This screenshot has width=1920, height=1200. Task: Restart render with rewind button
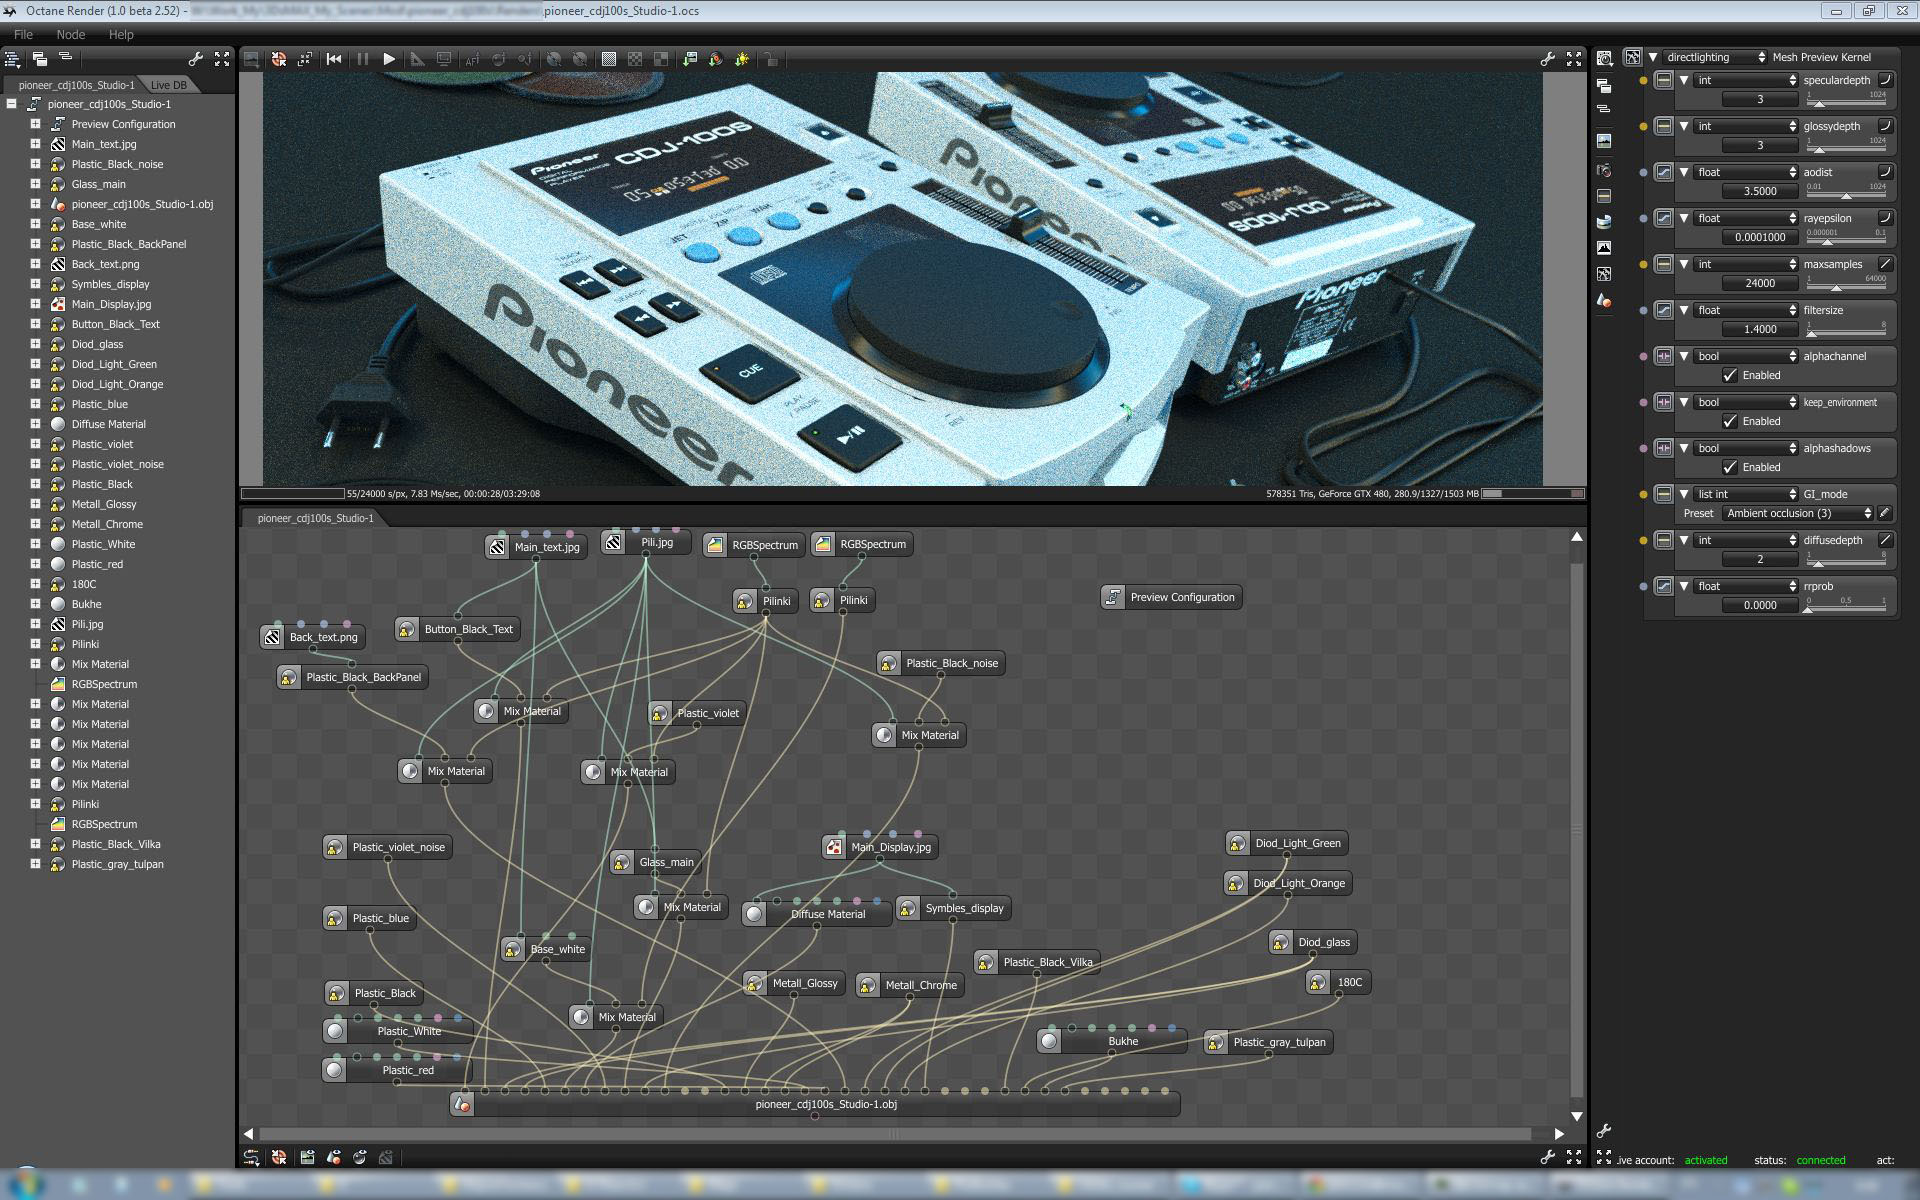(x=334, y=59)
